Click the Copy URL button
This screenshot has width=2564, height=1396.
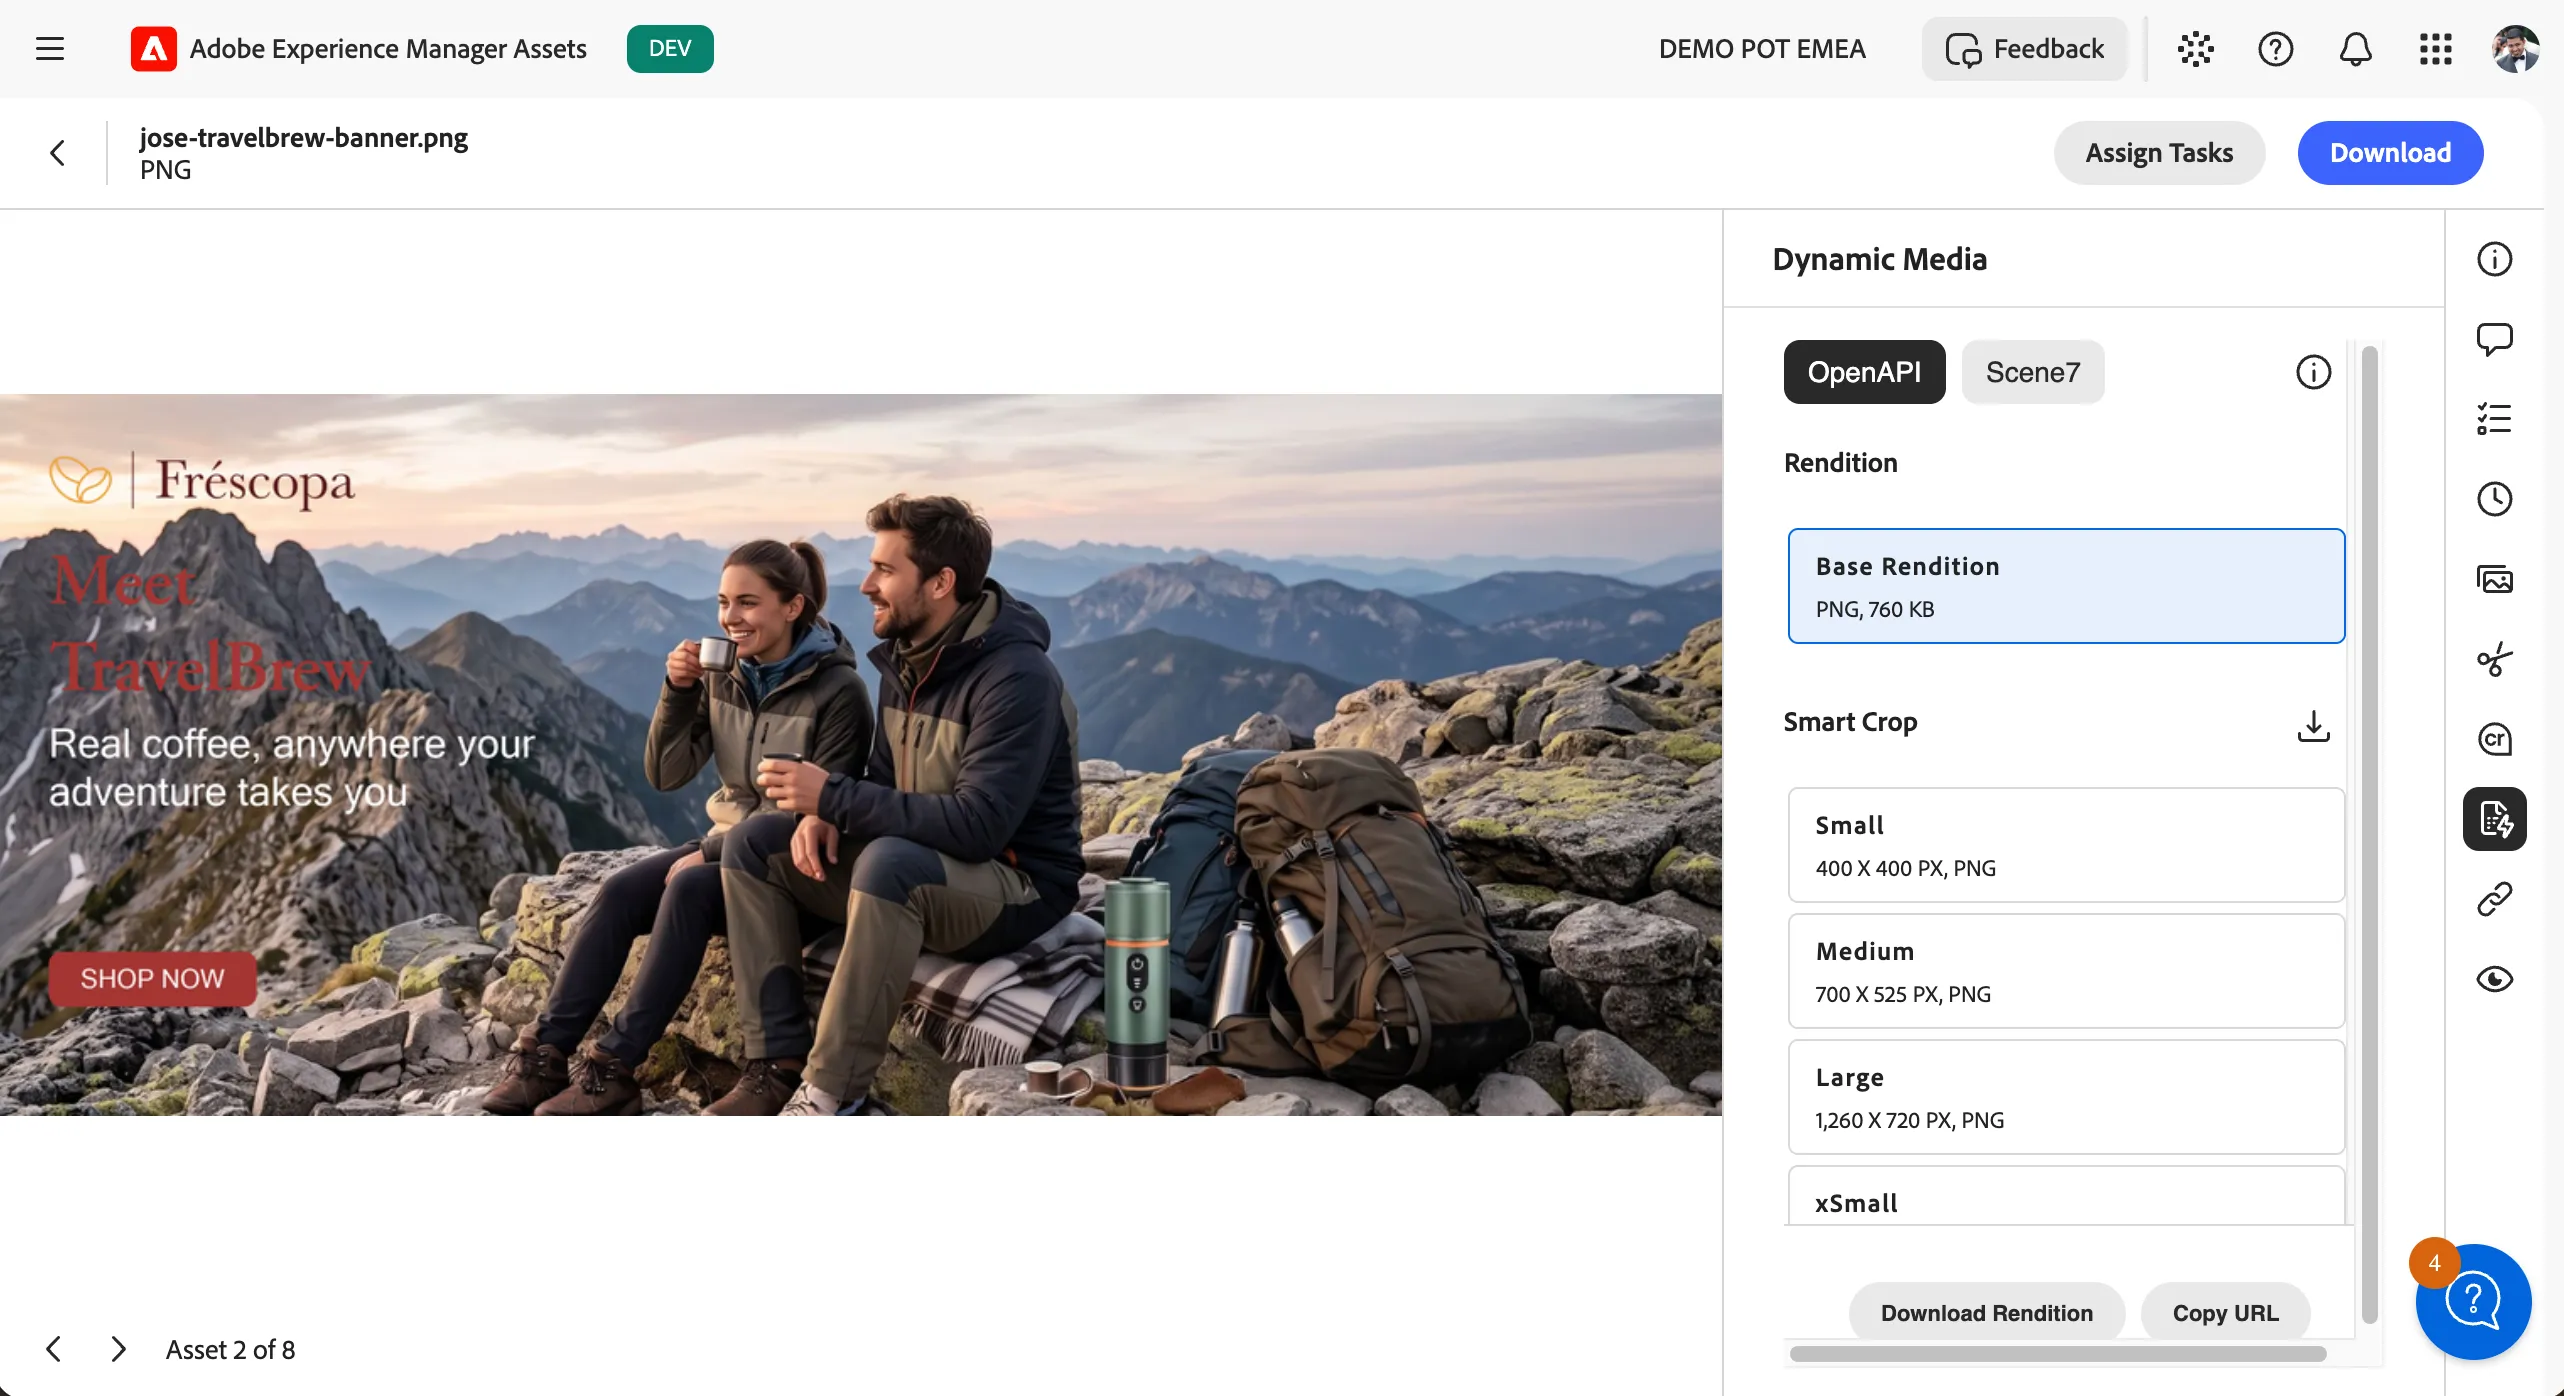point(2225,1313)
